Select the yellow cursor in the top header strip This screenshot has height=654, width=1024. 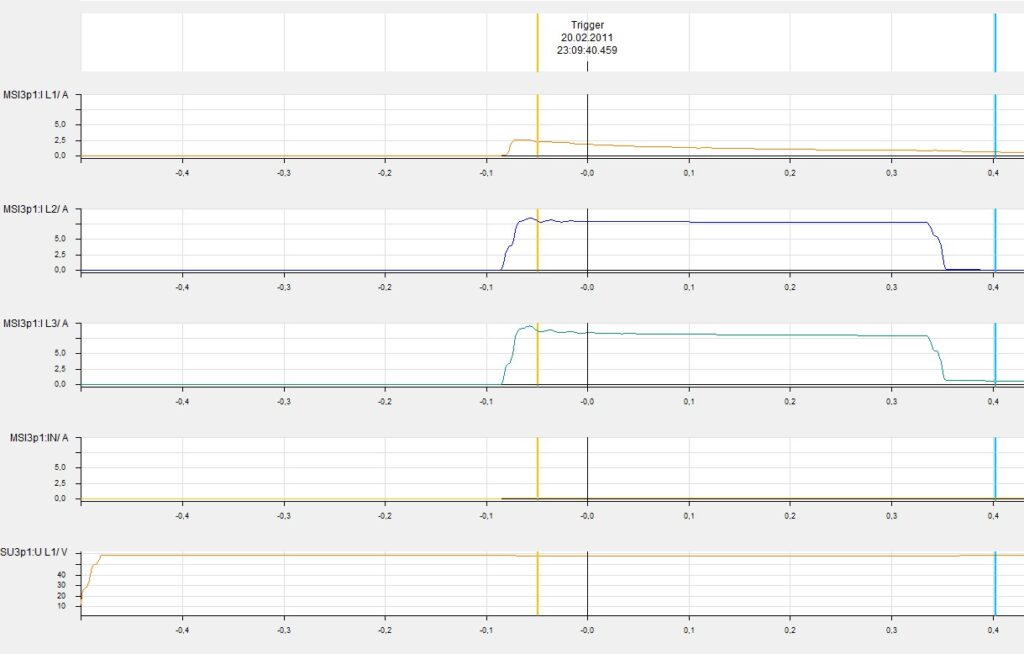click(537, 42)
